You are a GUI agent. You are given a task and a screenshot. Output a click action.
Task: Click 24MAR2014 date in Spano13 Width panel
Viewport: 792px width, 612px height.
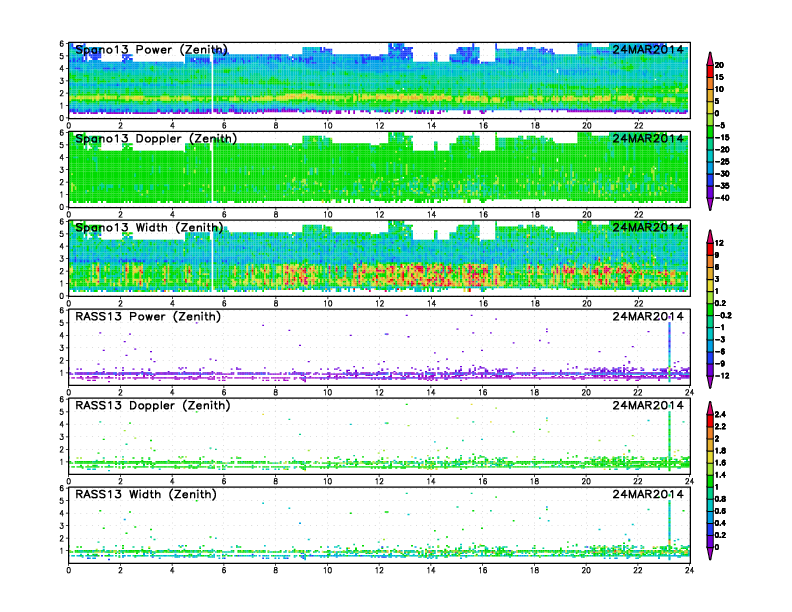pos(648,227)
